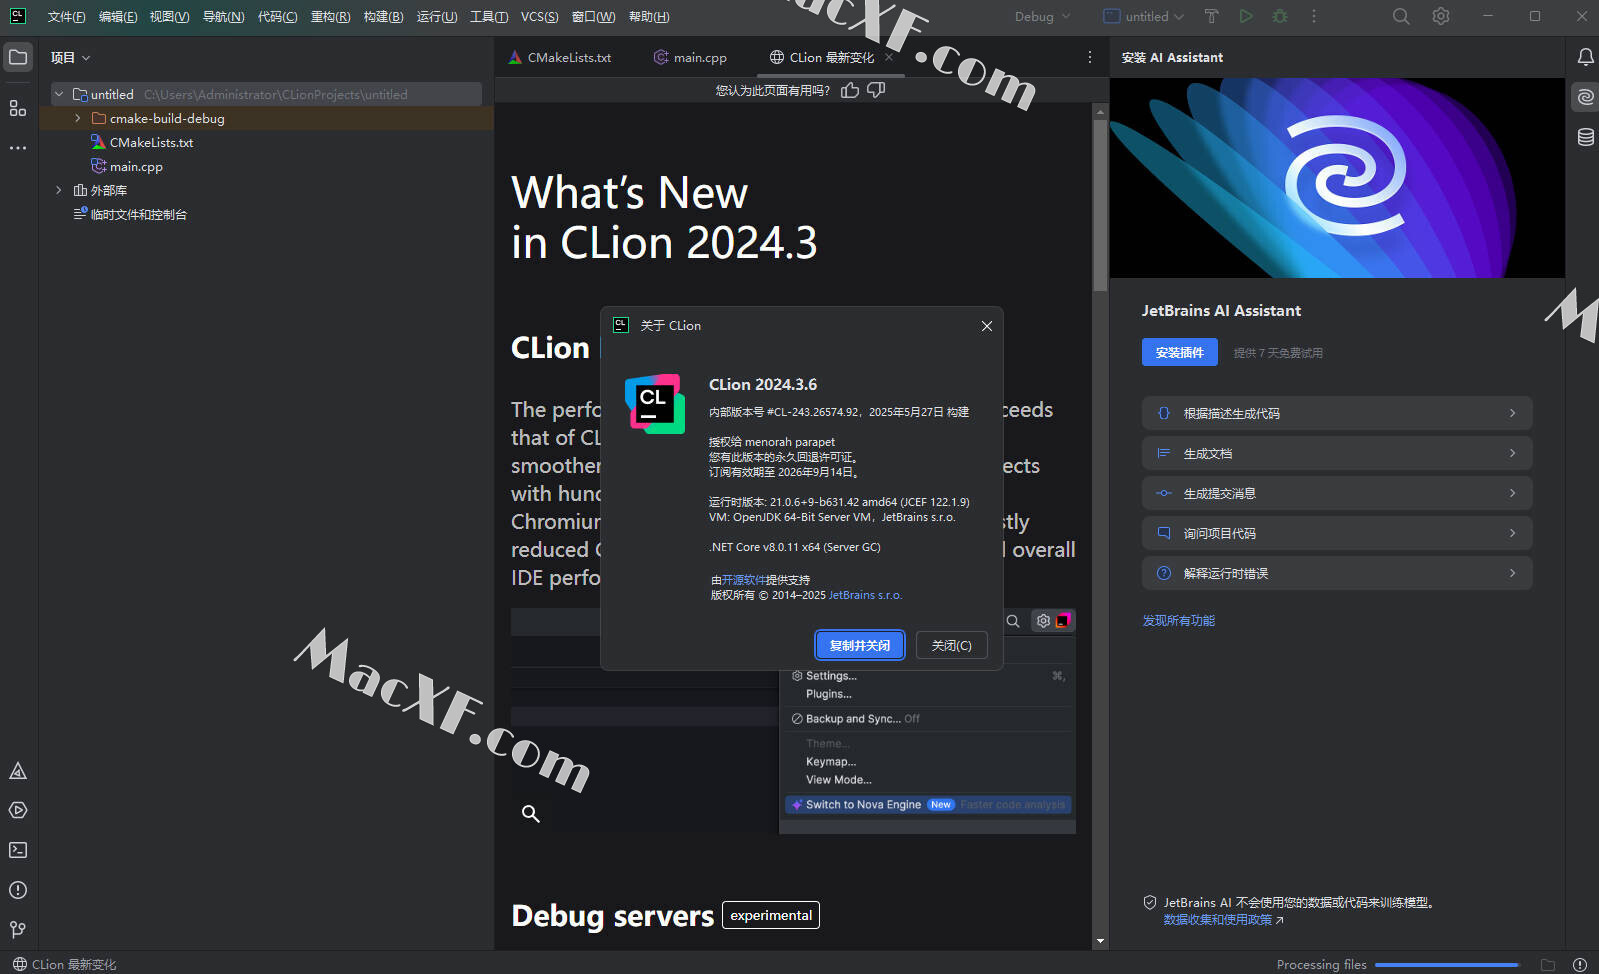Open the AI Assistant spiral icon

pos(1585,97)
